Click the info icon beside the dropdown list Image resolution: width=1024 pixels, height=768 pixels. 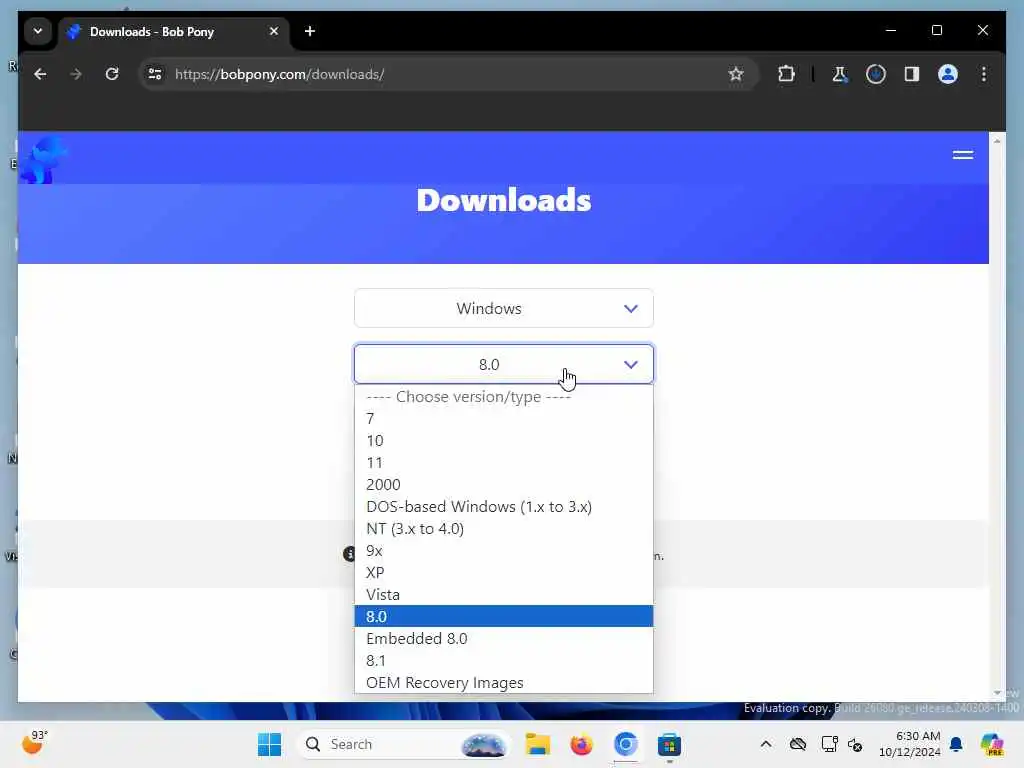(349, 554)
